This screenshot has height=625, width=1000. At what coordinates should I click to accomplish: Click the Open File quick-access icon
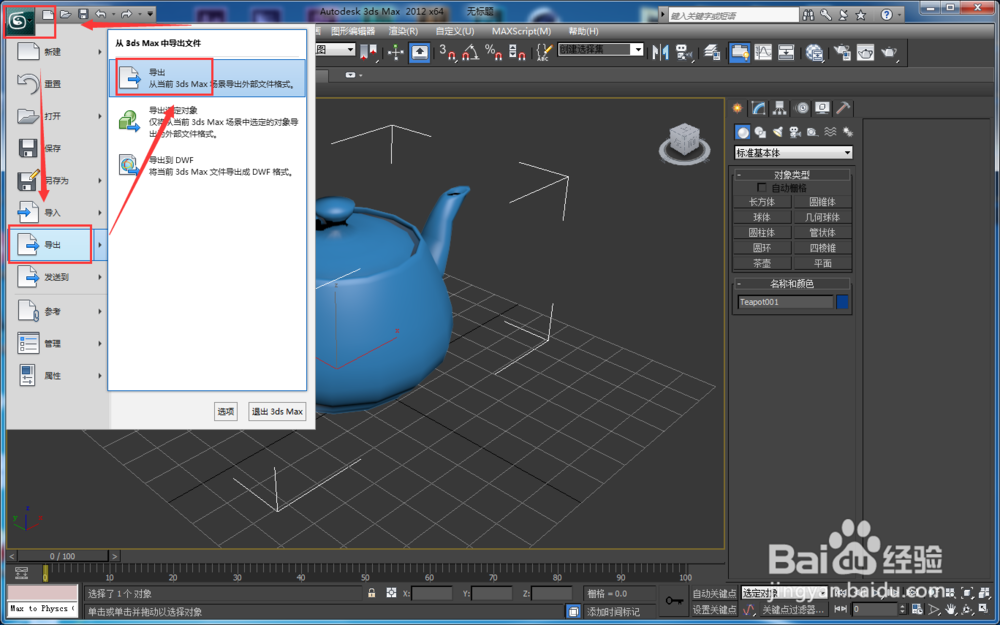click(66, 13)
